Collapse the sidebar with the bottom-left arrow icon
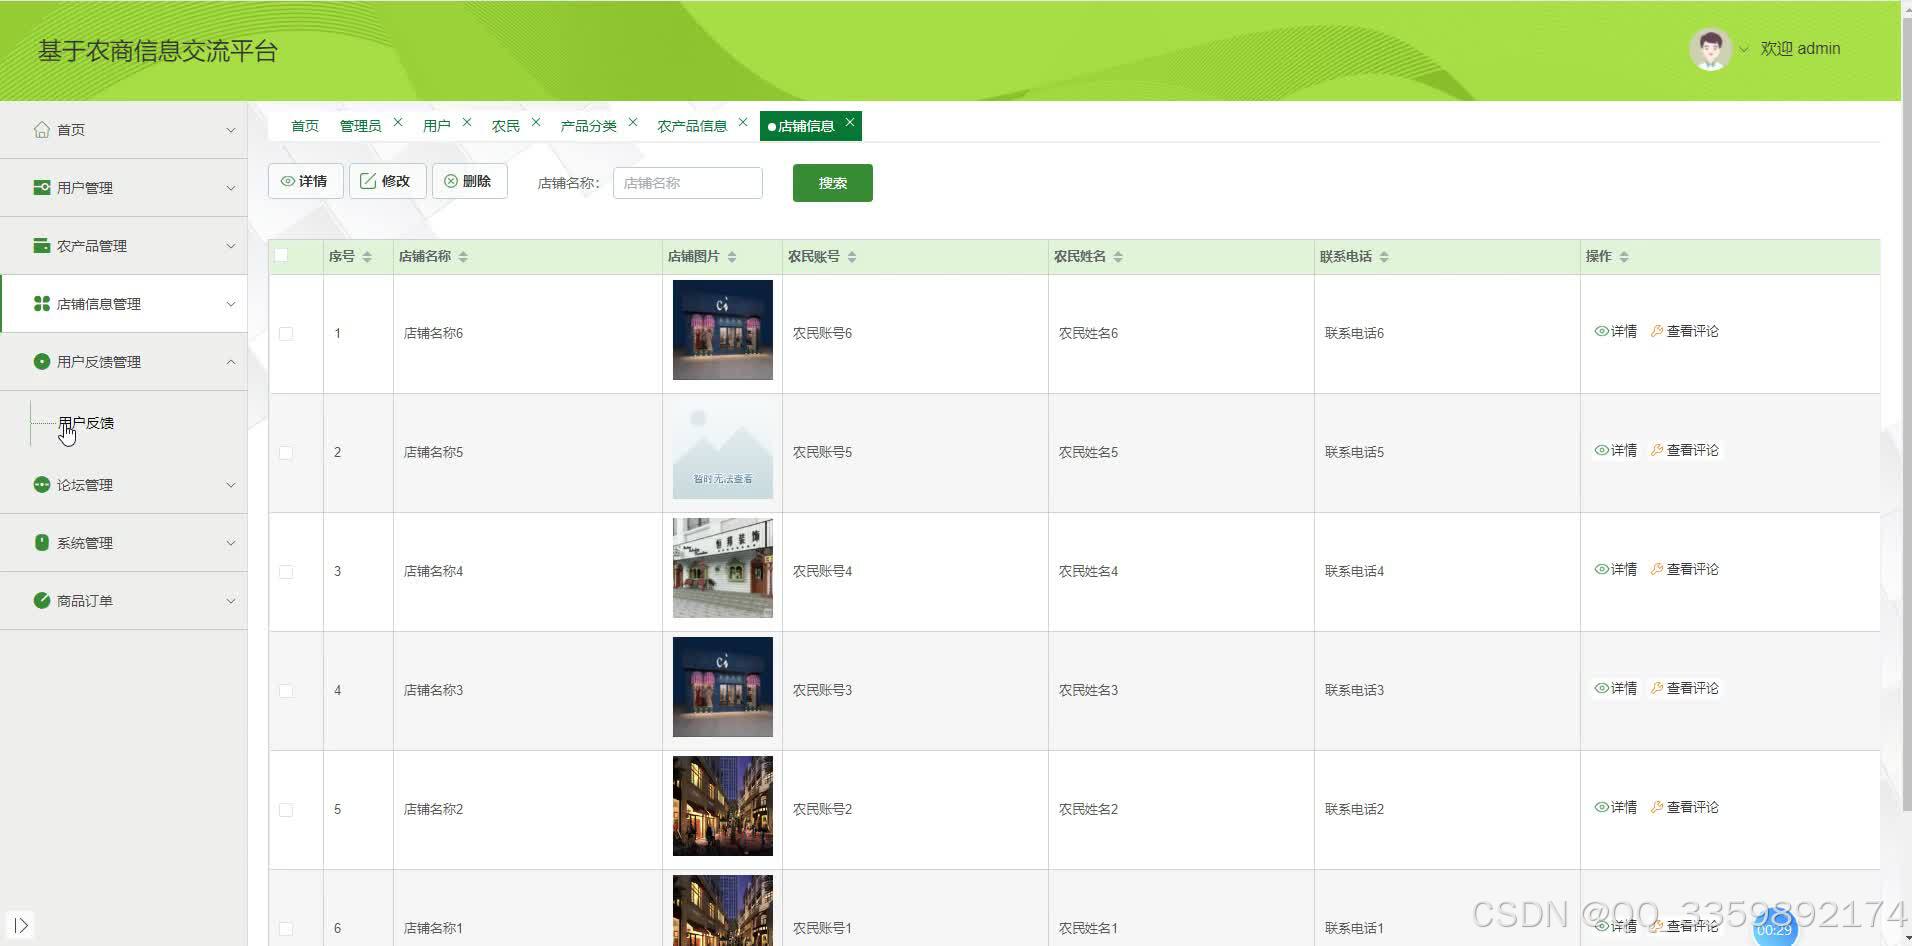1912x946 pixels. tap(21, 926)
